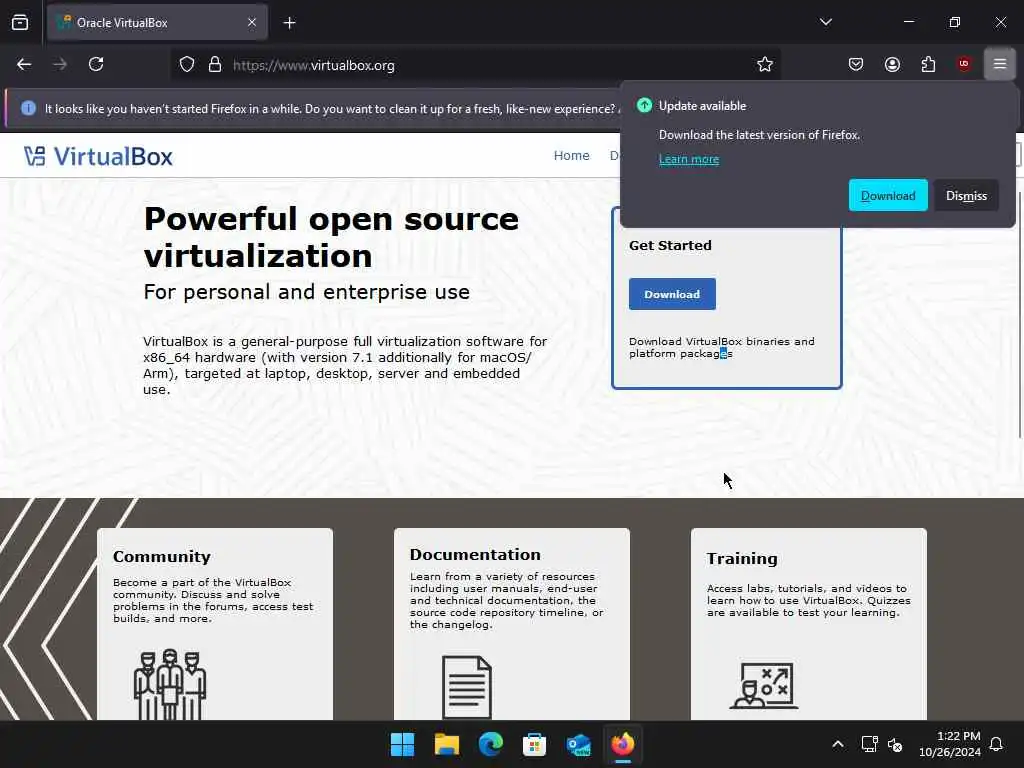Click the Community people illustration
Screen dimensions: 1024x768
point(170,684)
